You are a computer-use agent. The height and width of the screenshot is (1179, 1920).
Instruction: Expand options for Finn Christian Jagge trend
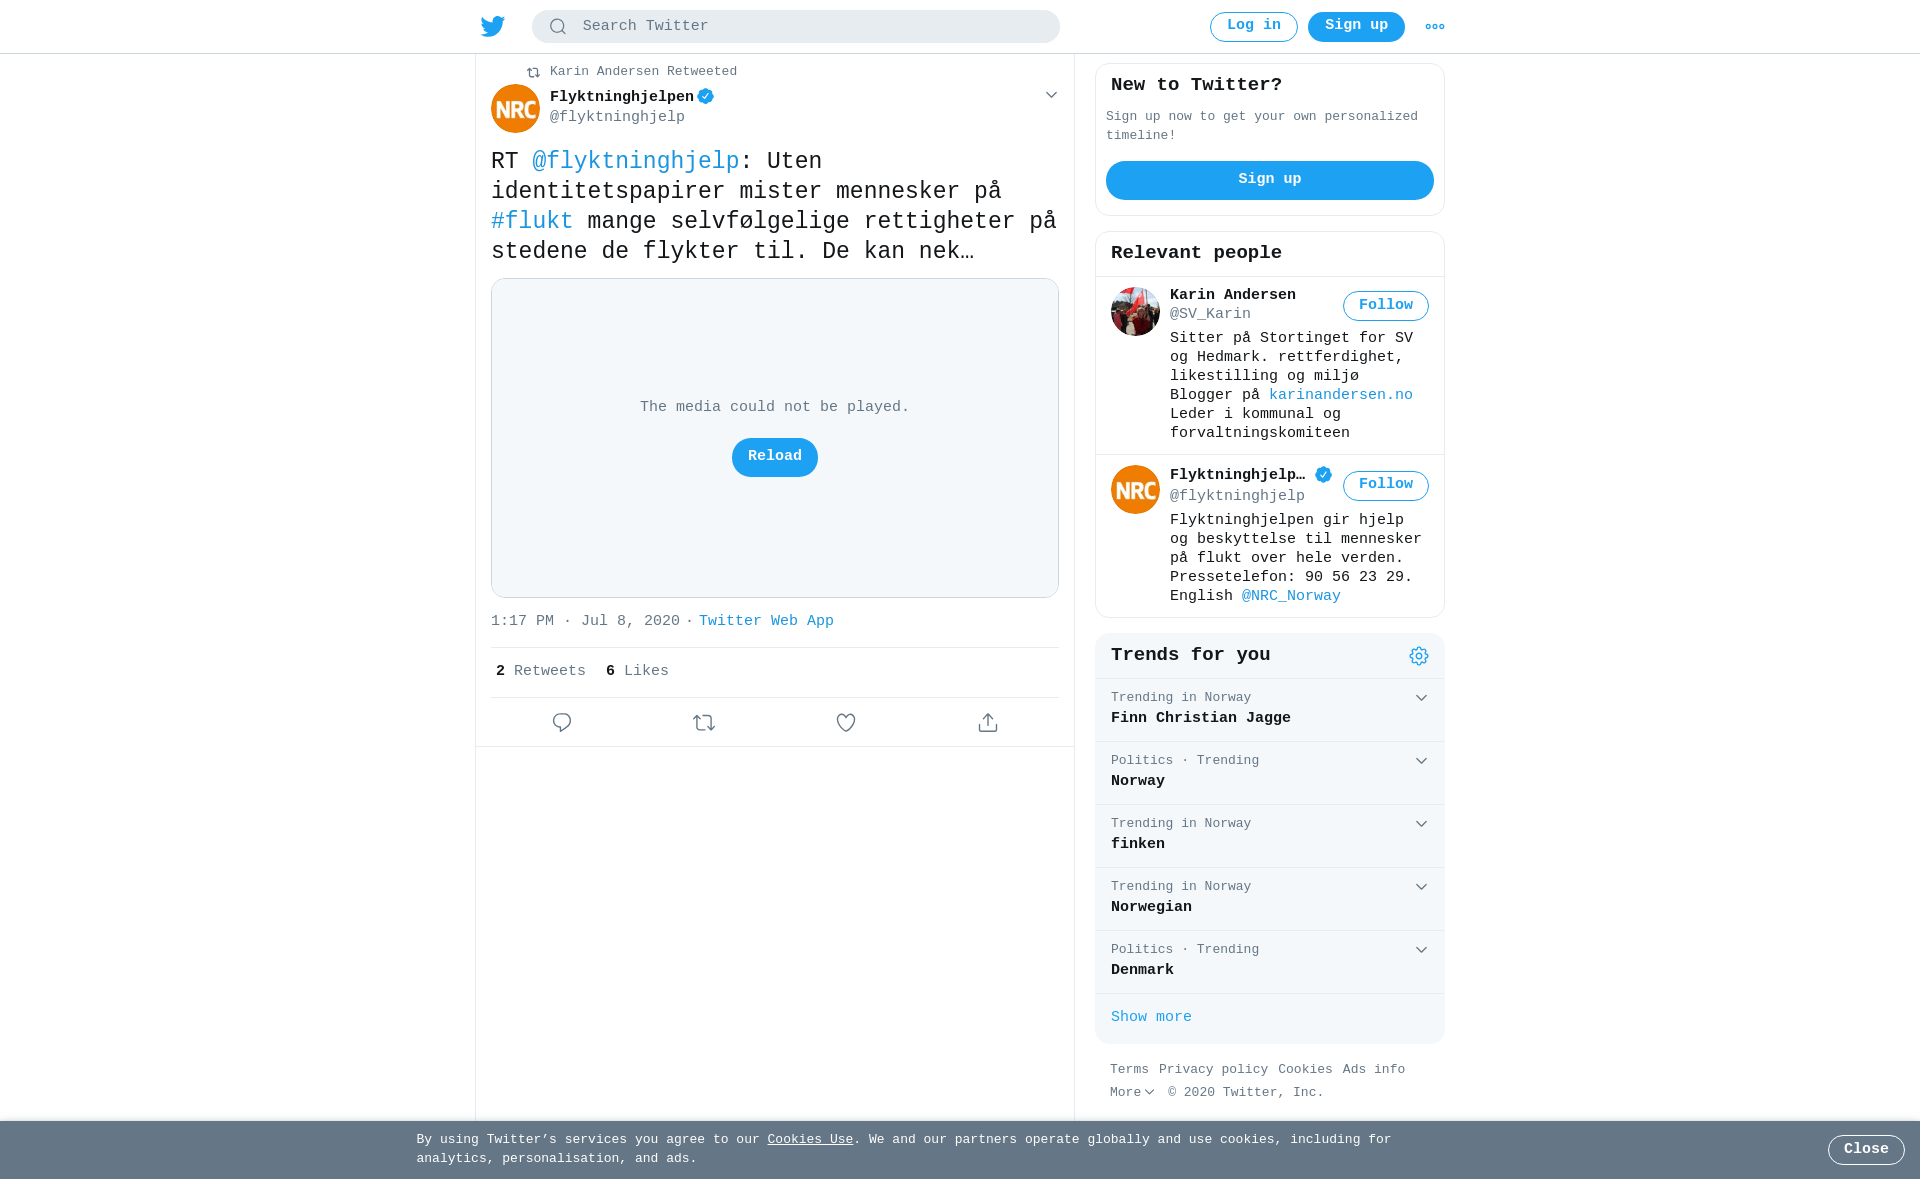[x=1421, y=698]
